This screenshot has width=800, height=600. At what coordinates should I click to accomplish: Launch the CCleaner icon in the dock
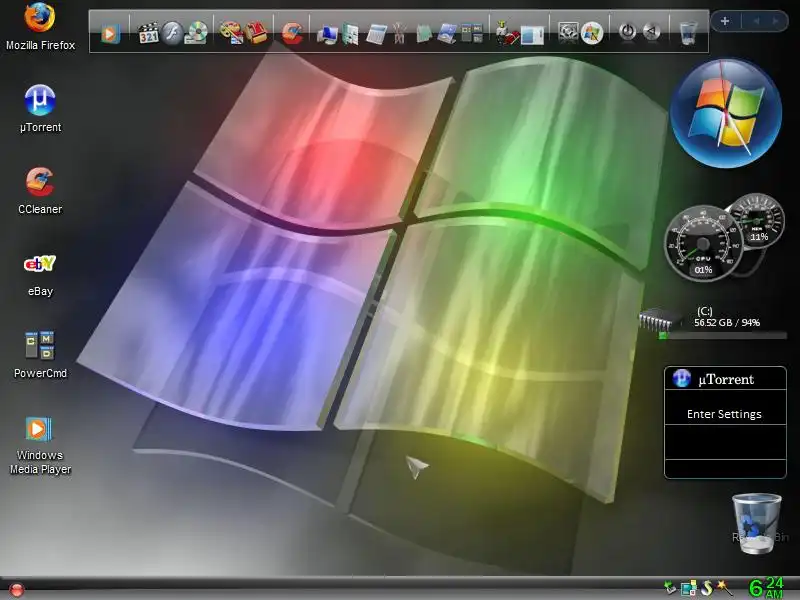[292, 33]
